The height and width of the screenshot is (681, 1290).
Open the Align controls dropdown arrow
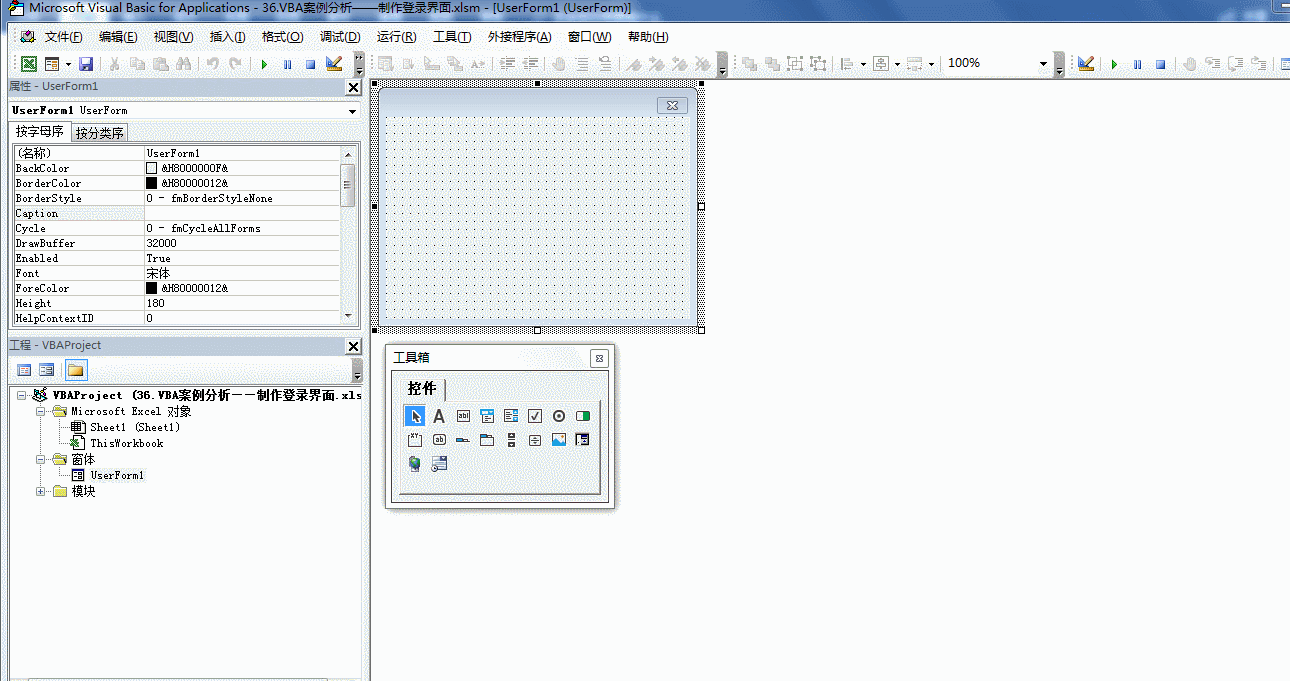coord(862,64)
